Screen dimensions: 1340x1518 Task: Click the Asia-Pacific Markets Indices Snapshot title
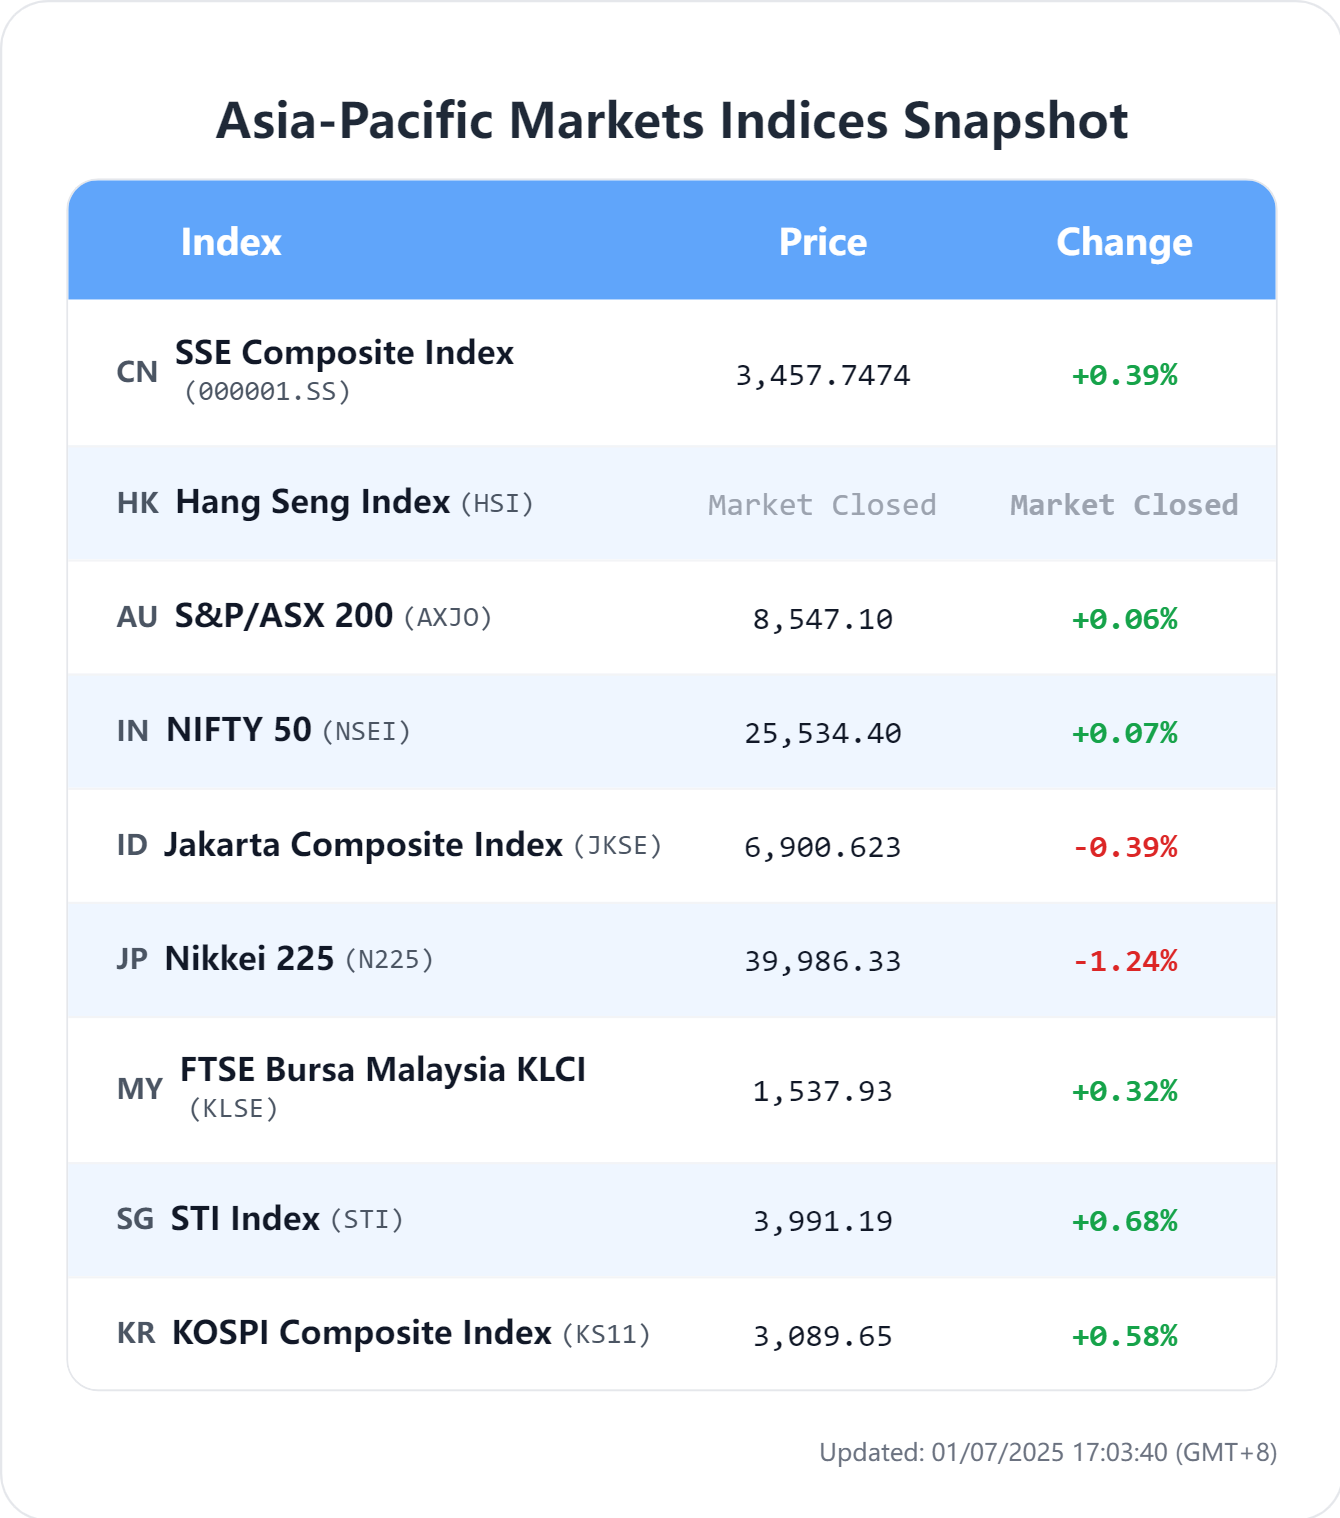(672, 121)
